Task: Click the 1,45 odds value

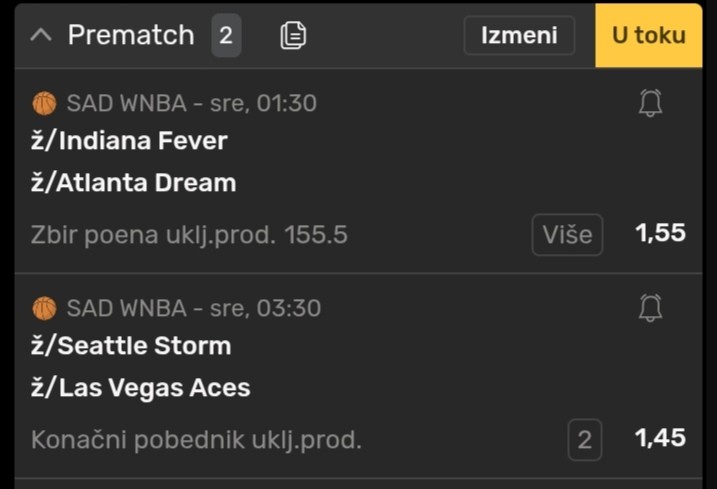Action: point(660,438)
